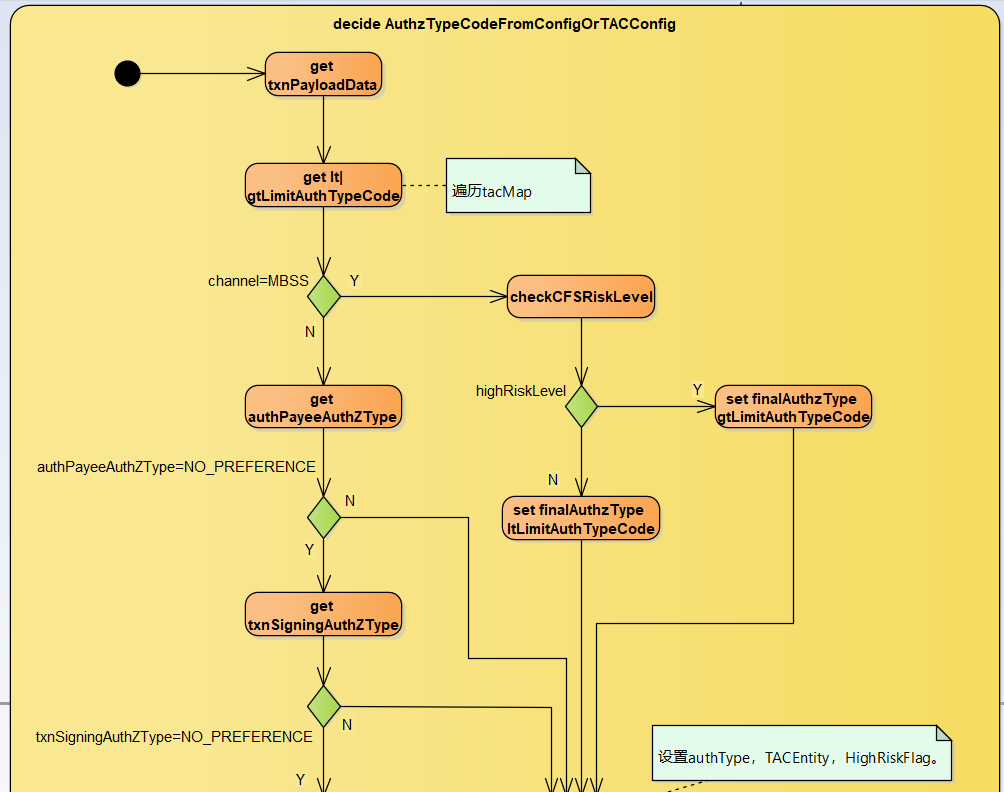Viewport: 1004px width, 792px height.
Task: Click the 'get lt|gtLimitAuthTypeCode' action
Action: tap(323, 187)
